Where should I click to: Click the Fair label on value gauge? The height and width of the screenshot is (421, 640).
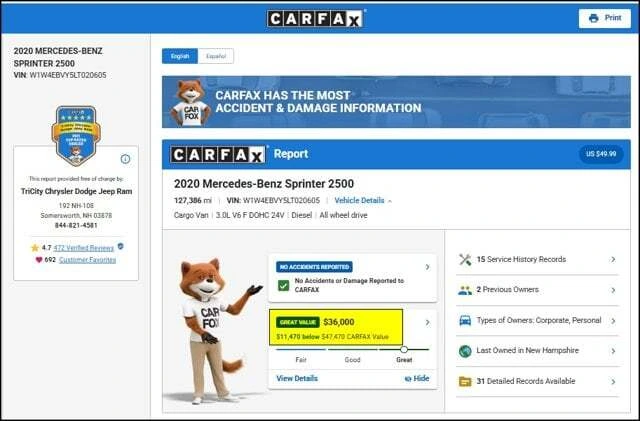point(301,360)
